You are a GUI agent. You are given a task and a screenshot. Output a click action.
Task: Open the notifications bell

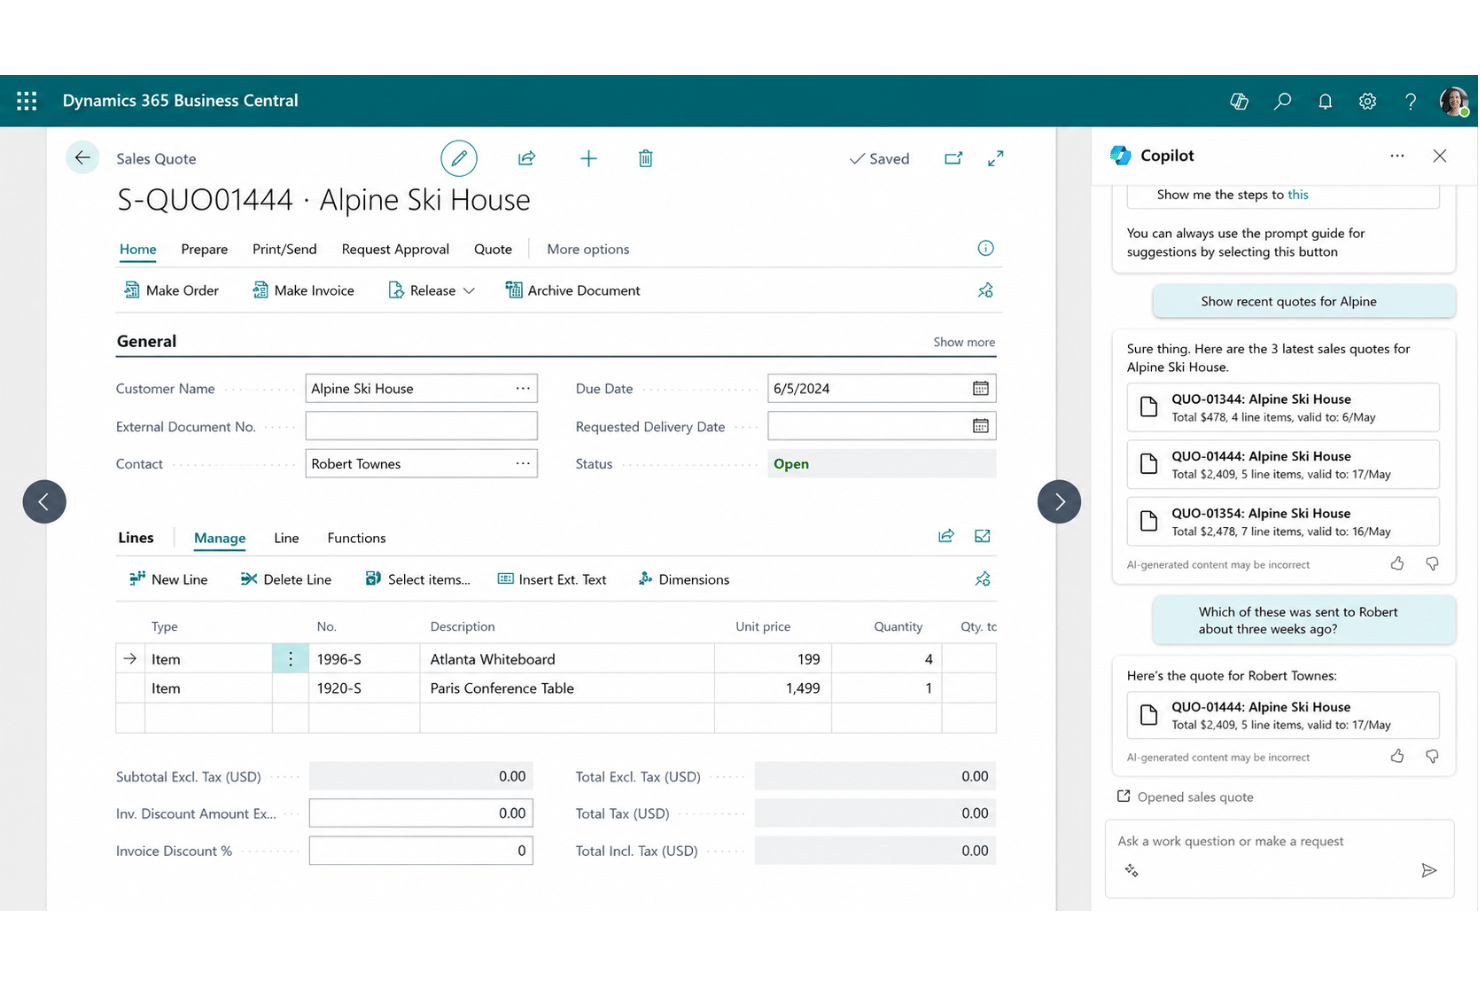click(x=1325, y=101)
